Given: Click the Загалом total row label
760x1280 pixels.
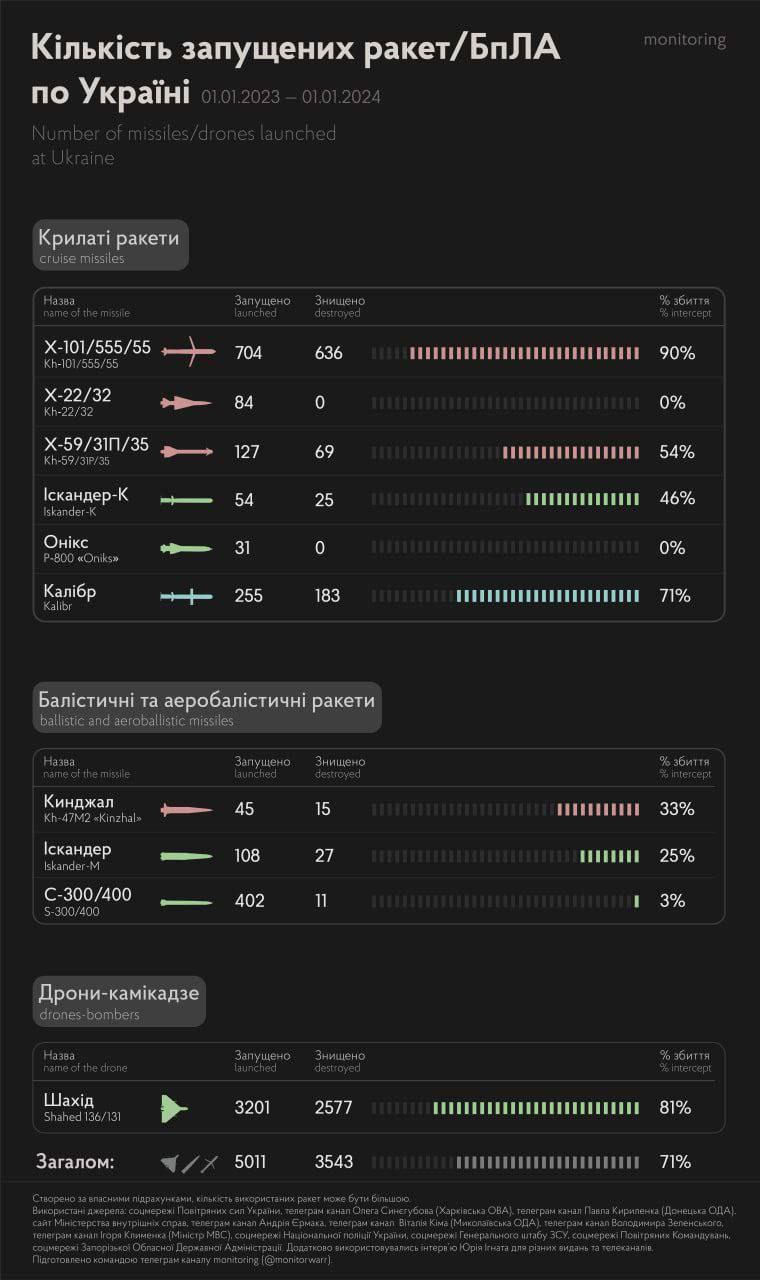Looking at the screenshot, I should pos(76,1163).
